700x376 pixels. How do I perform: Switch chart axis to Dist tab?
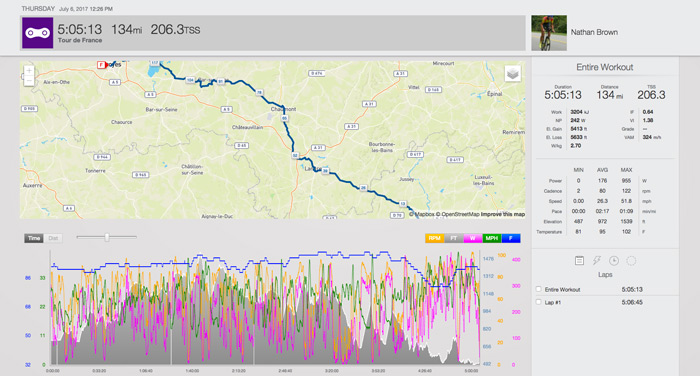pos(53,238)
